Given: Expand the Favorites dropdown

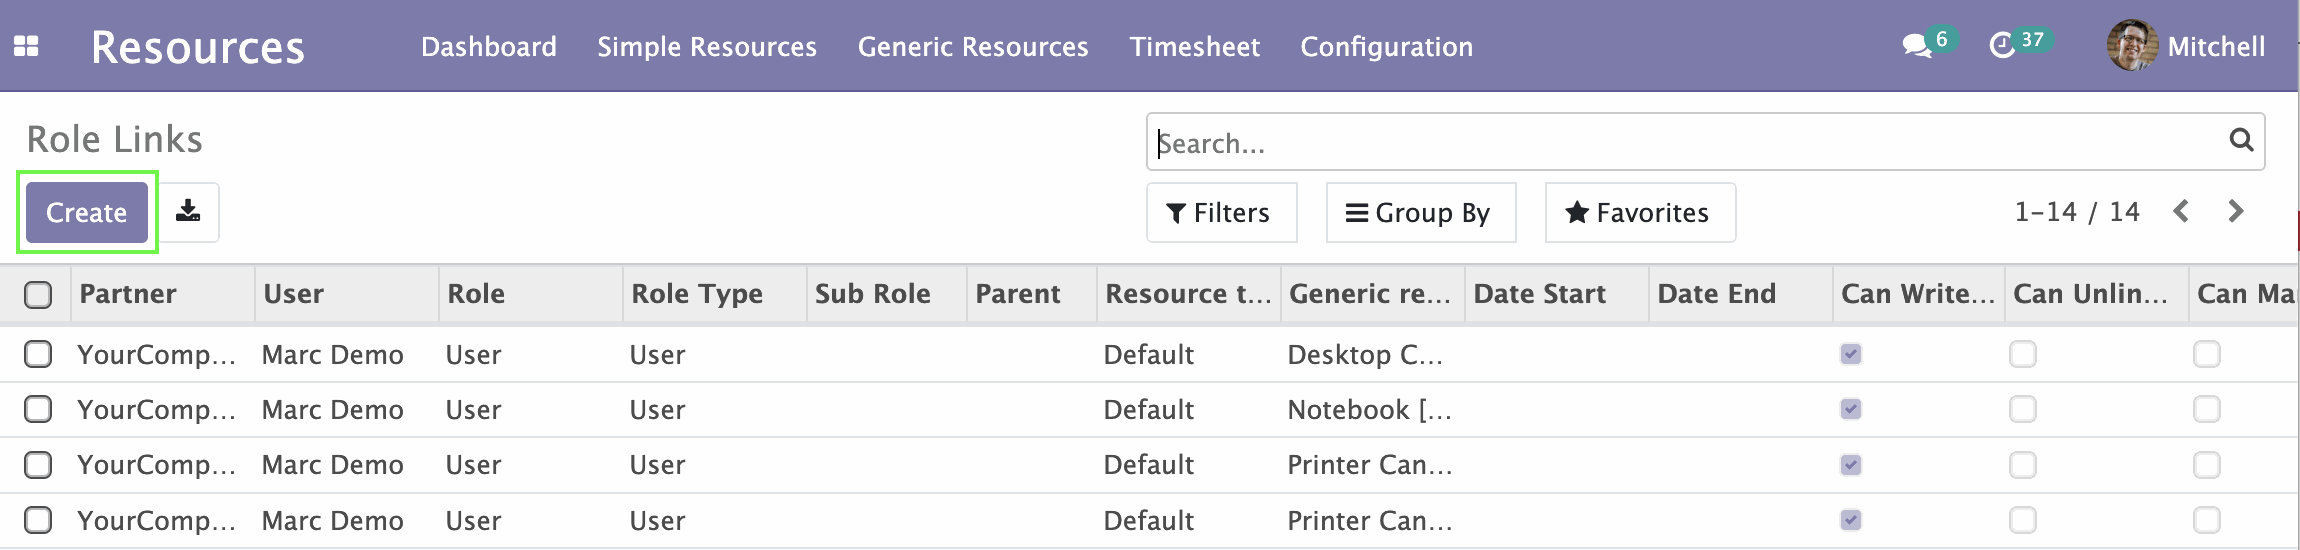Looking at the screenshot, I should coord(1640,212).
